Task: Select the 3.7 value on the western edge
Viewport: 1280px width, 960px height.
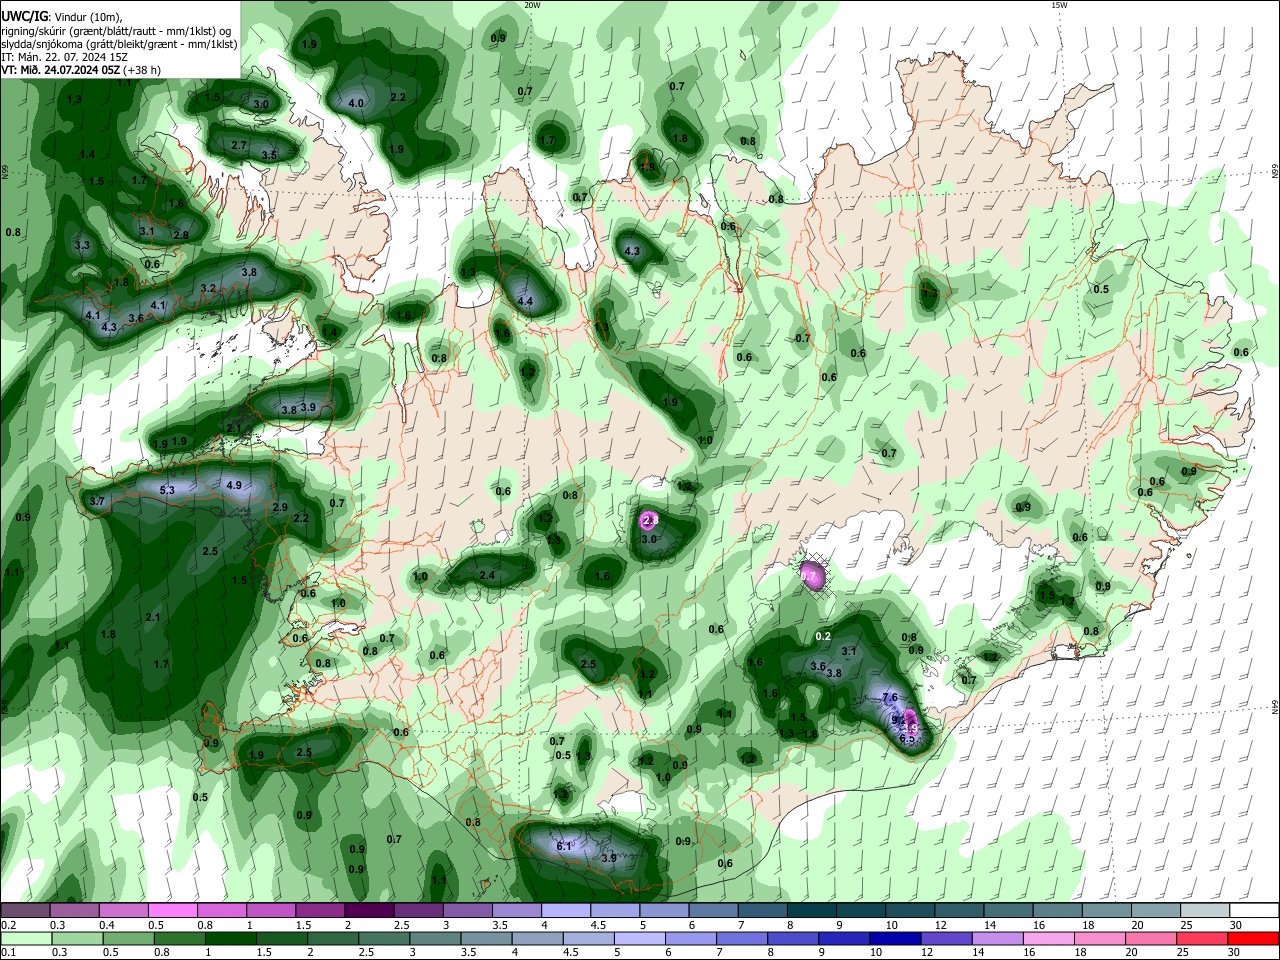Action: click(97, 501)
